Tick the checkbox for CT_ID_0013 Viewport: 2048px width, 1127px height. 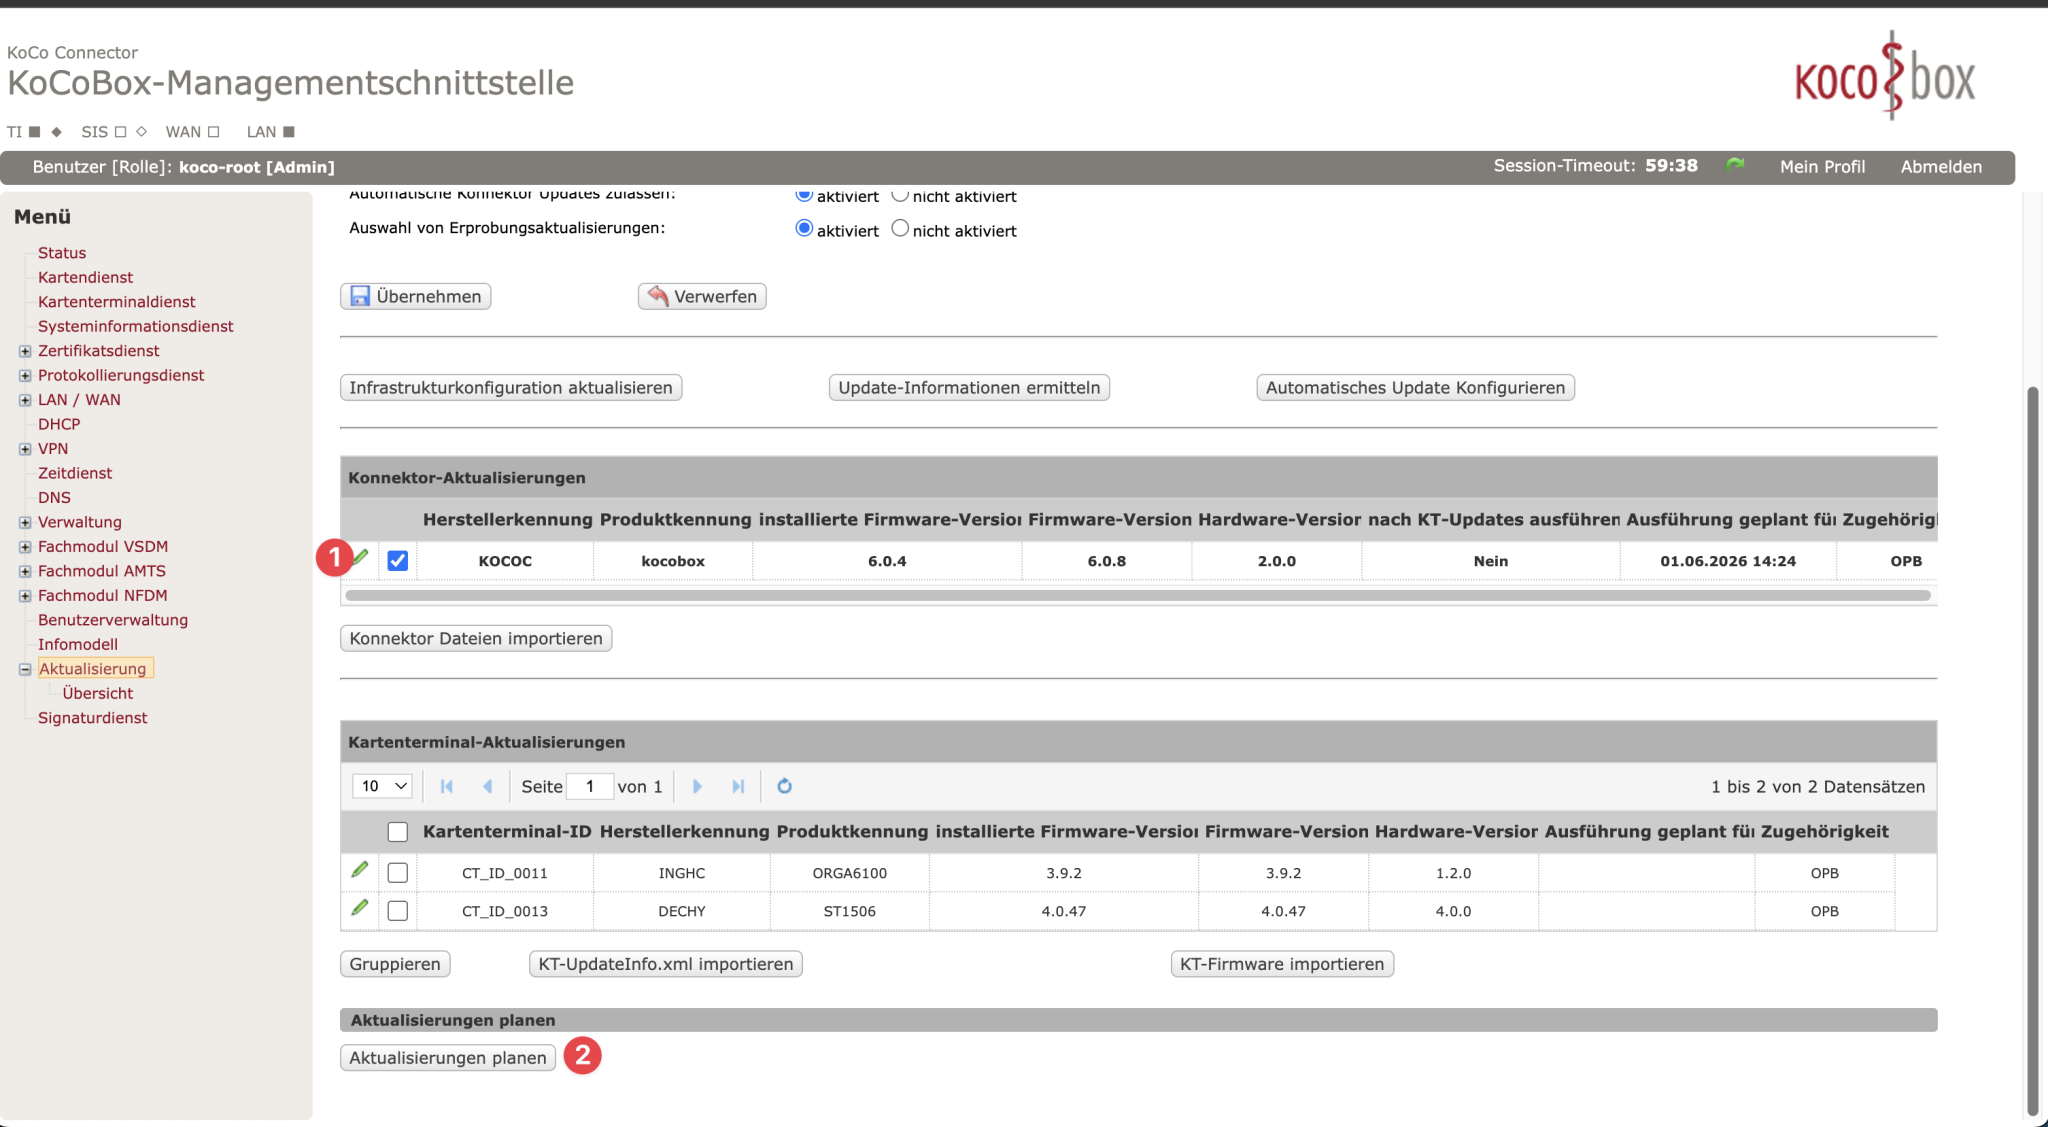click(x=398, y=910)
